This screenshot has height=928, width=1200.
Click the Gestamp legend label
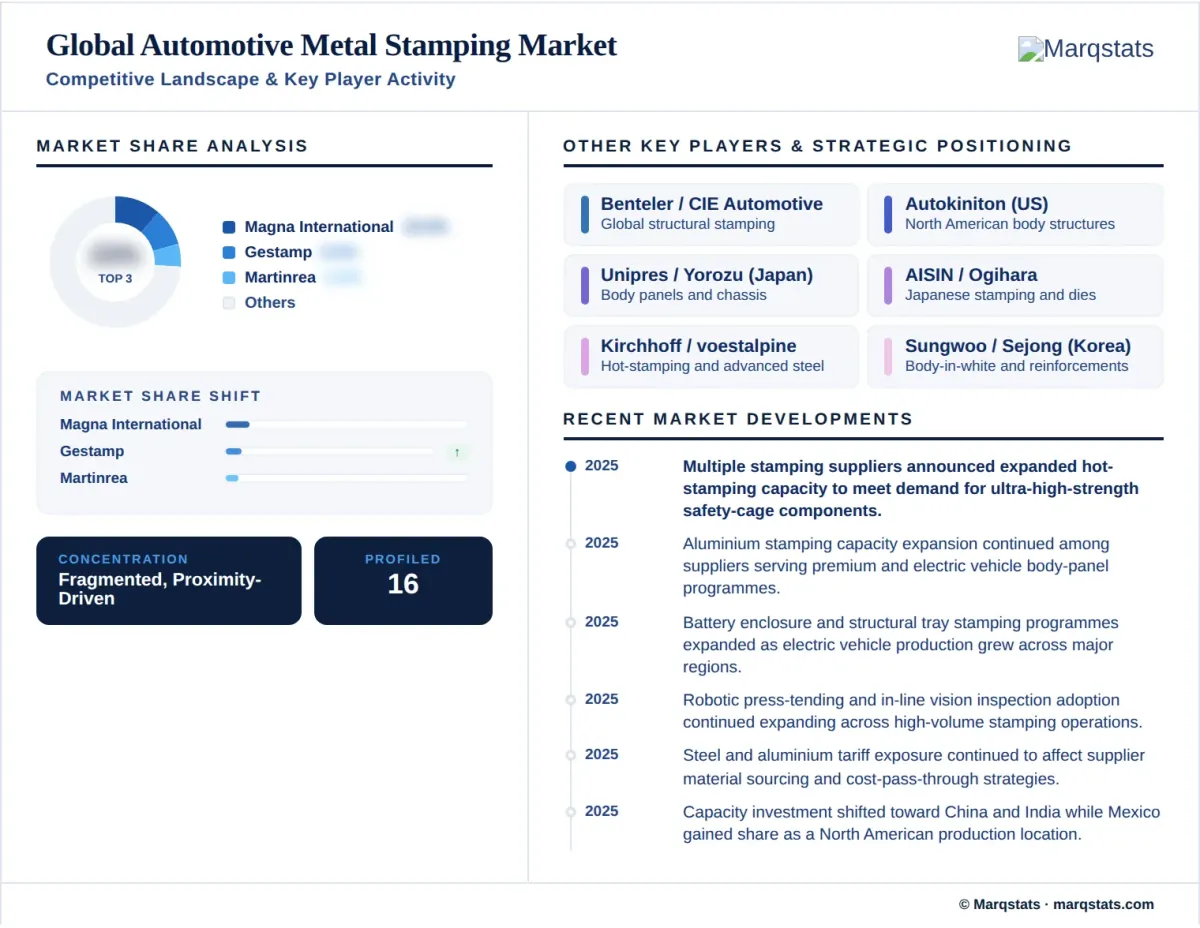pyautogui.click(x=278, y=252)
